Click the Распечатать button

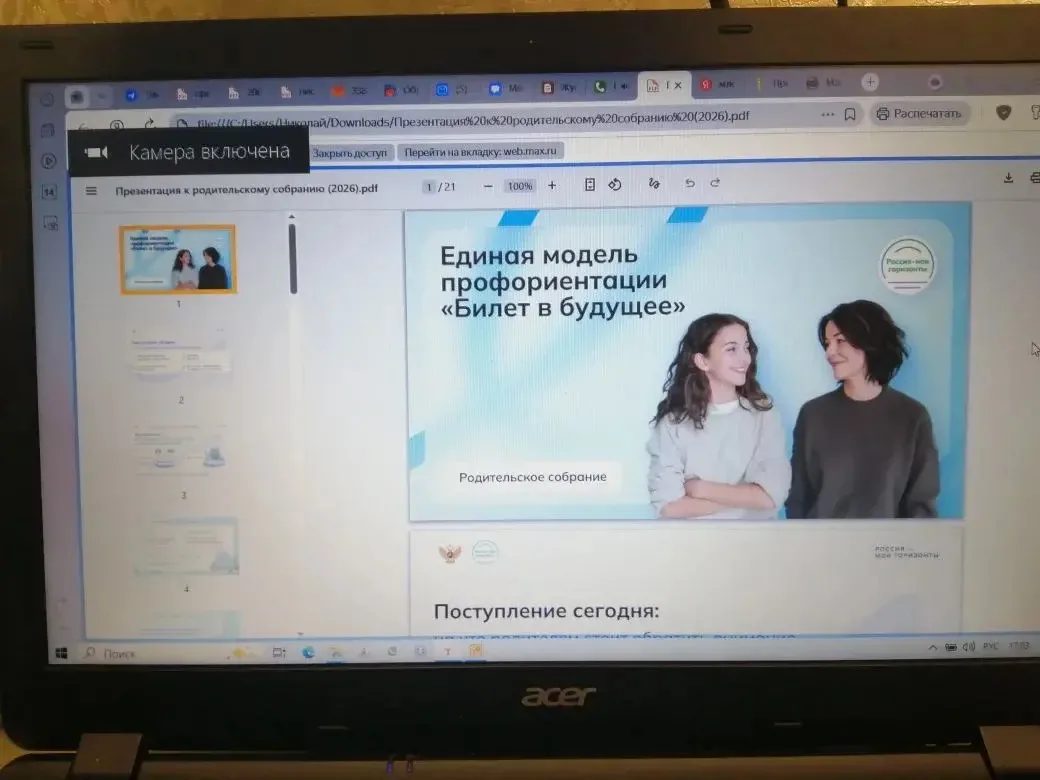(x=919, y=114)
